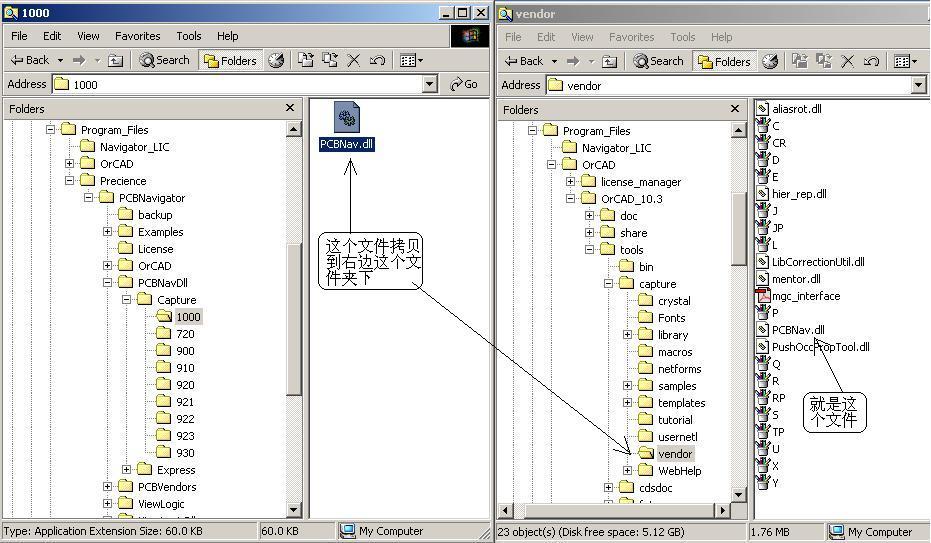Click Delete icon in vendor window toolbar
931x543 pixels.
coord(847,61)
